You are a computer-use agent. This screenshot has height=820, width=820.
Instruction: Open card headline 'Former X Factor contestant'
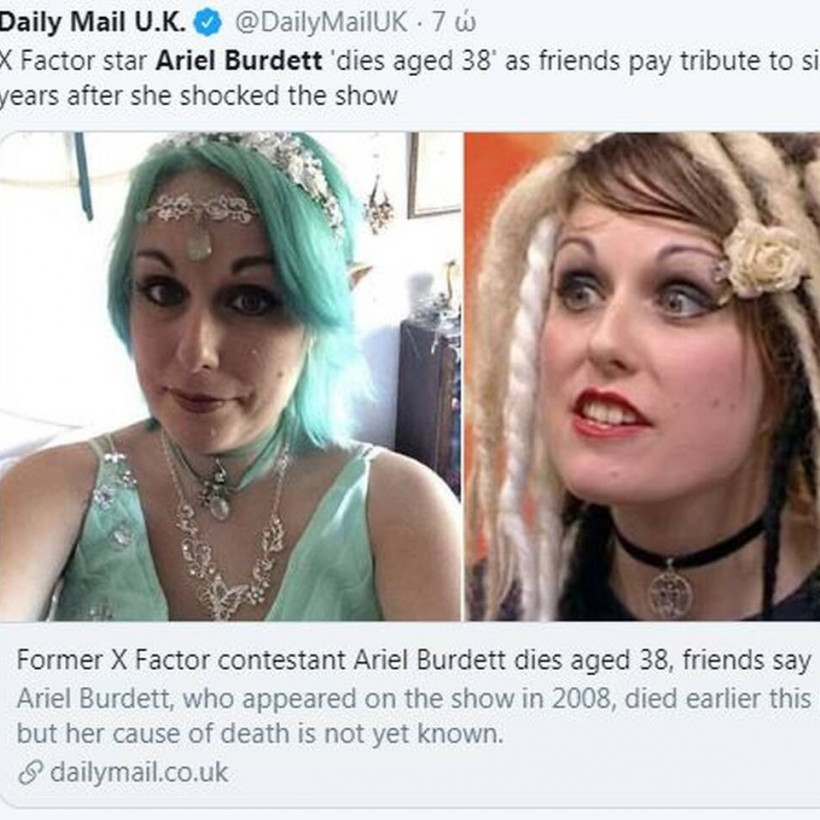pyautogui.click(x=413, y=660)
